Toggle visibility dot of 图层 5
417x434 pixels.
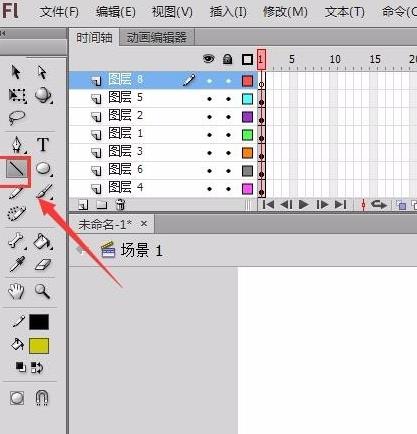tap(209, 99)
